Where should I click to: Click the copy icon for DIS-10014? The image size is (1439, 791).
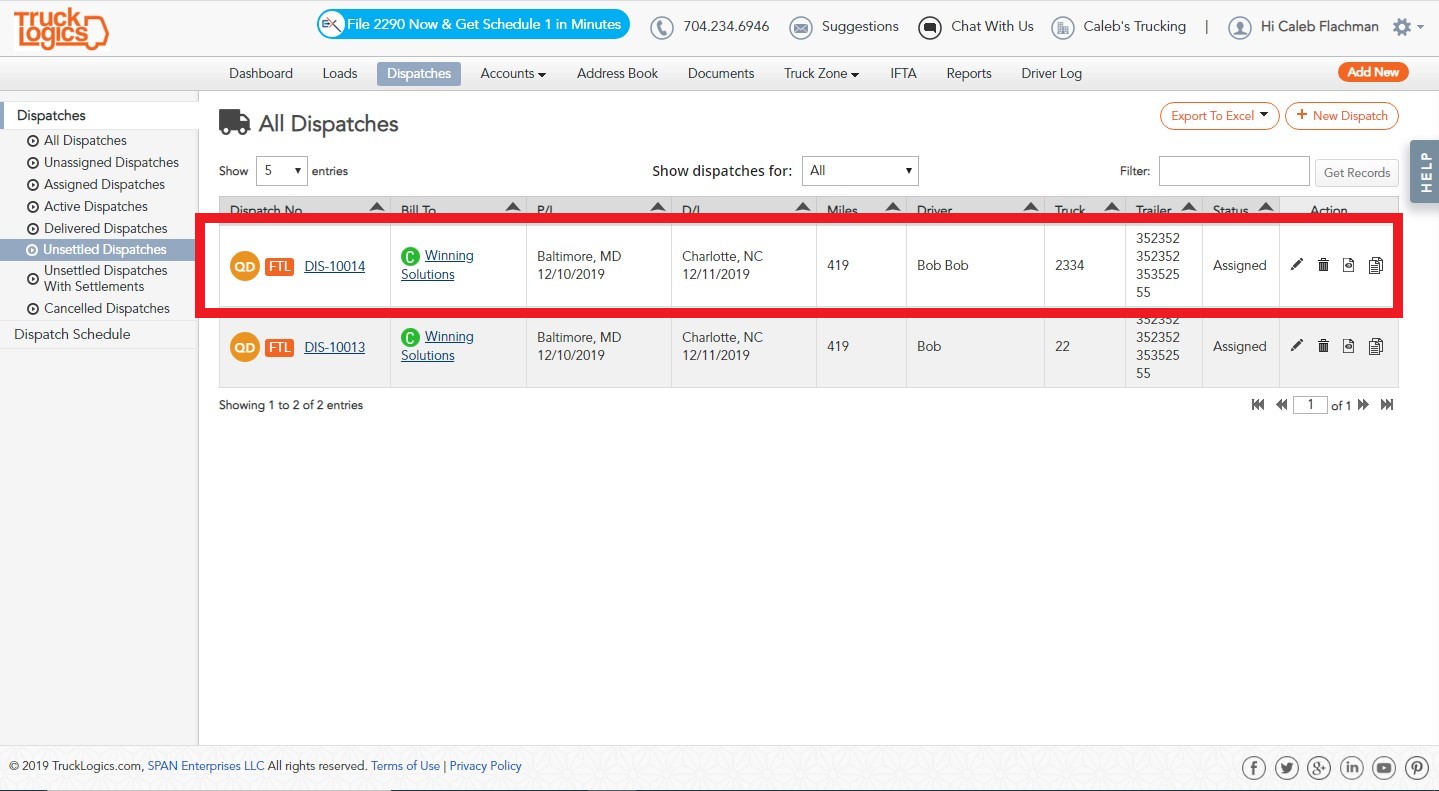(1376, 265)
